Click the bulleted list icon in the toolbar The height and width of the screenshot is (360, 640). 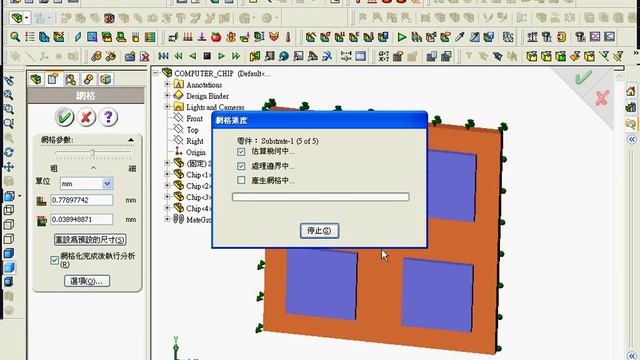click(30, 37)
